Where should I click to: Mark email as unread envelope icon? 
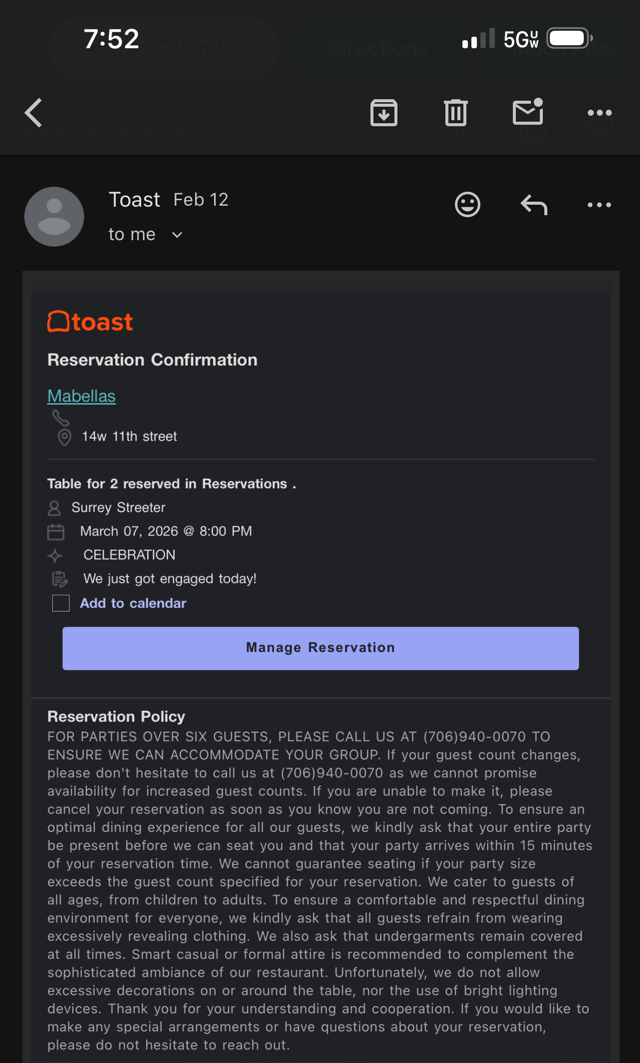(x=527, y=112)
